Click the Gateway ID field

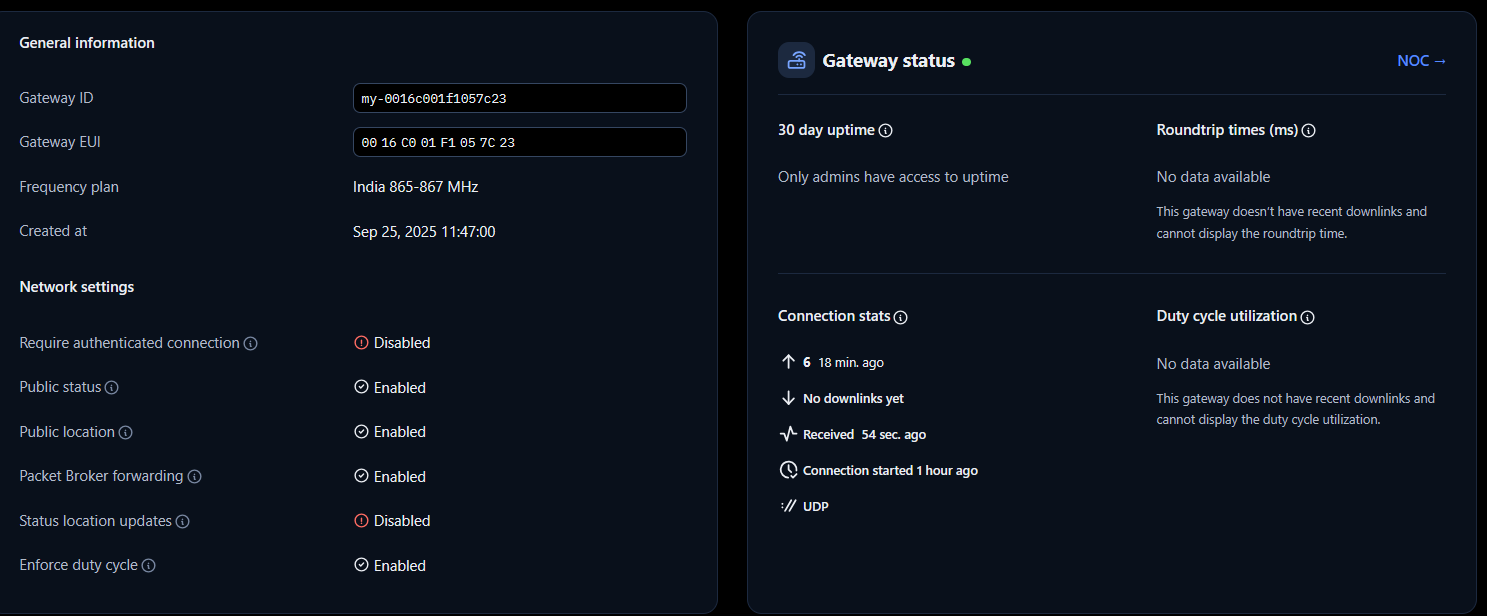tap(519, 98)
